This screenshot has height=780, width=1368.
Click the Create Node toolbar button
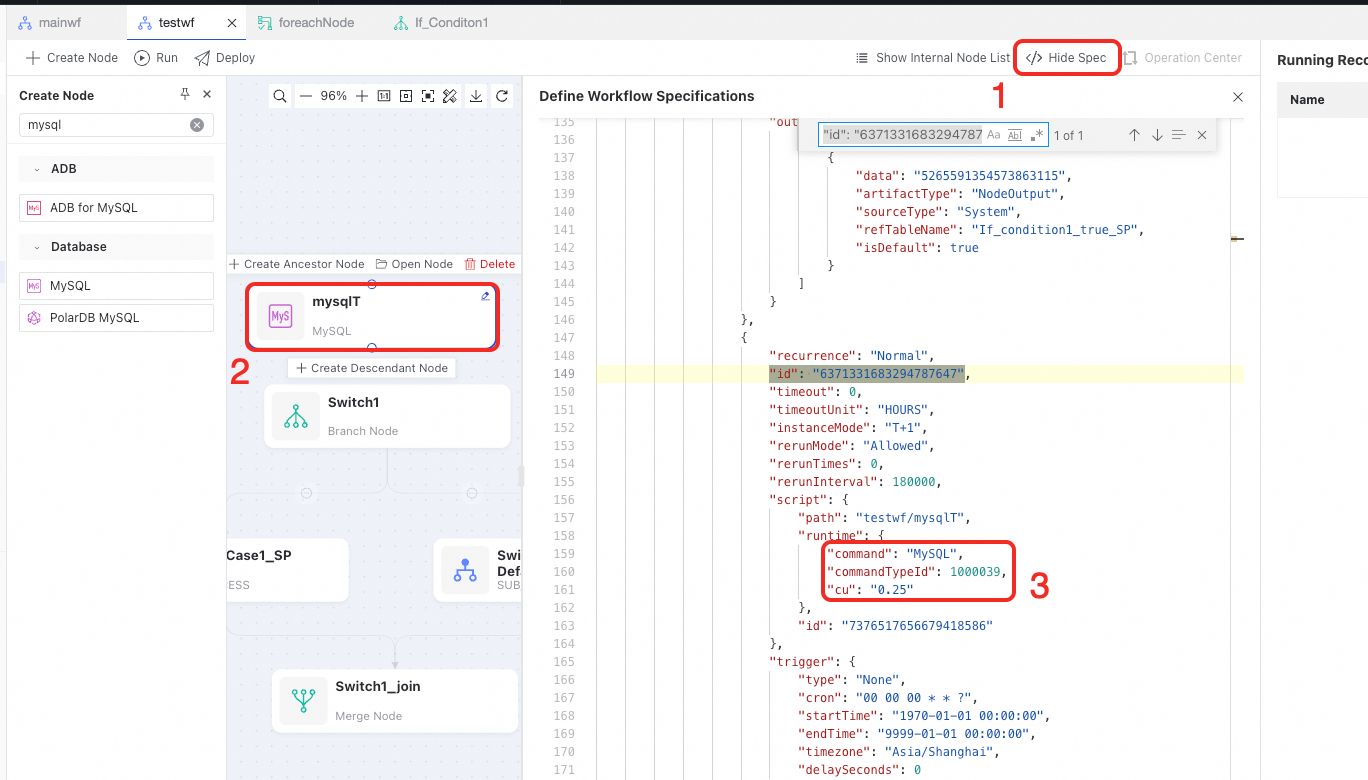[72, 58]
